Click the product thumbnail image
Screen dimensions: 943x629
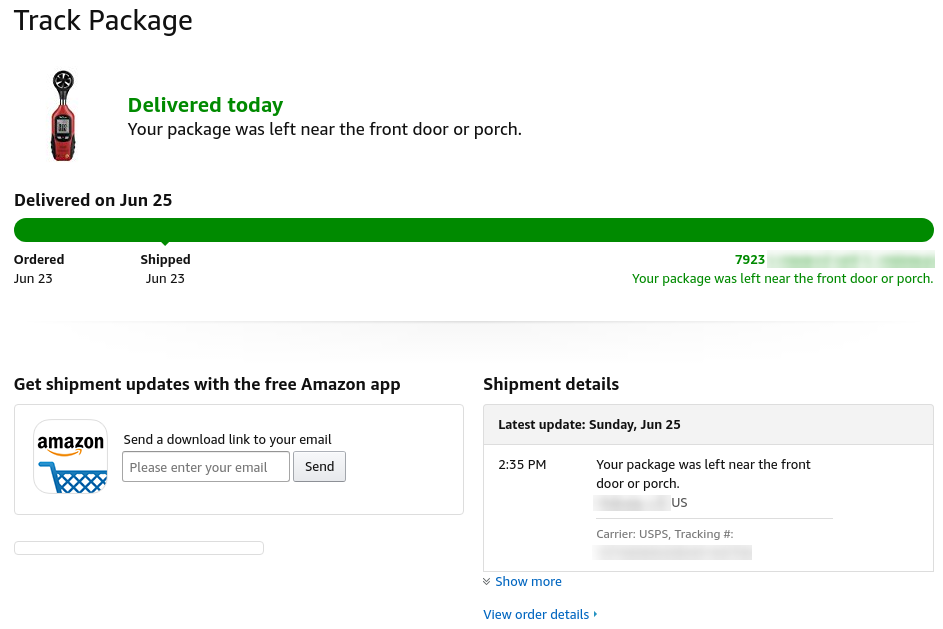63,114
